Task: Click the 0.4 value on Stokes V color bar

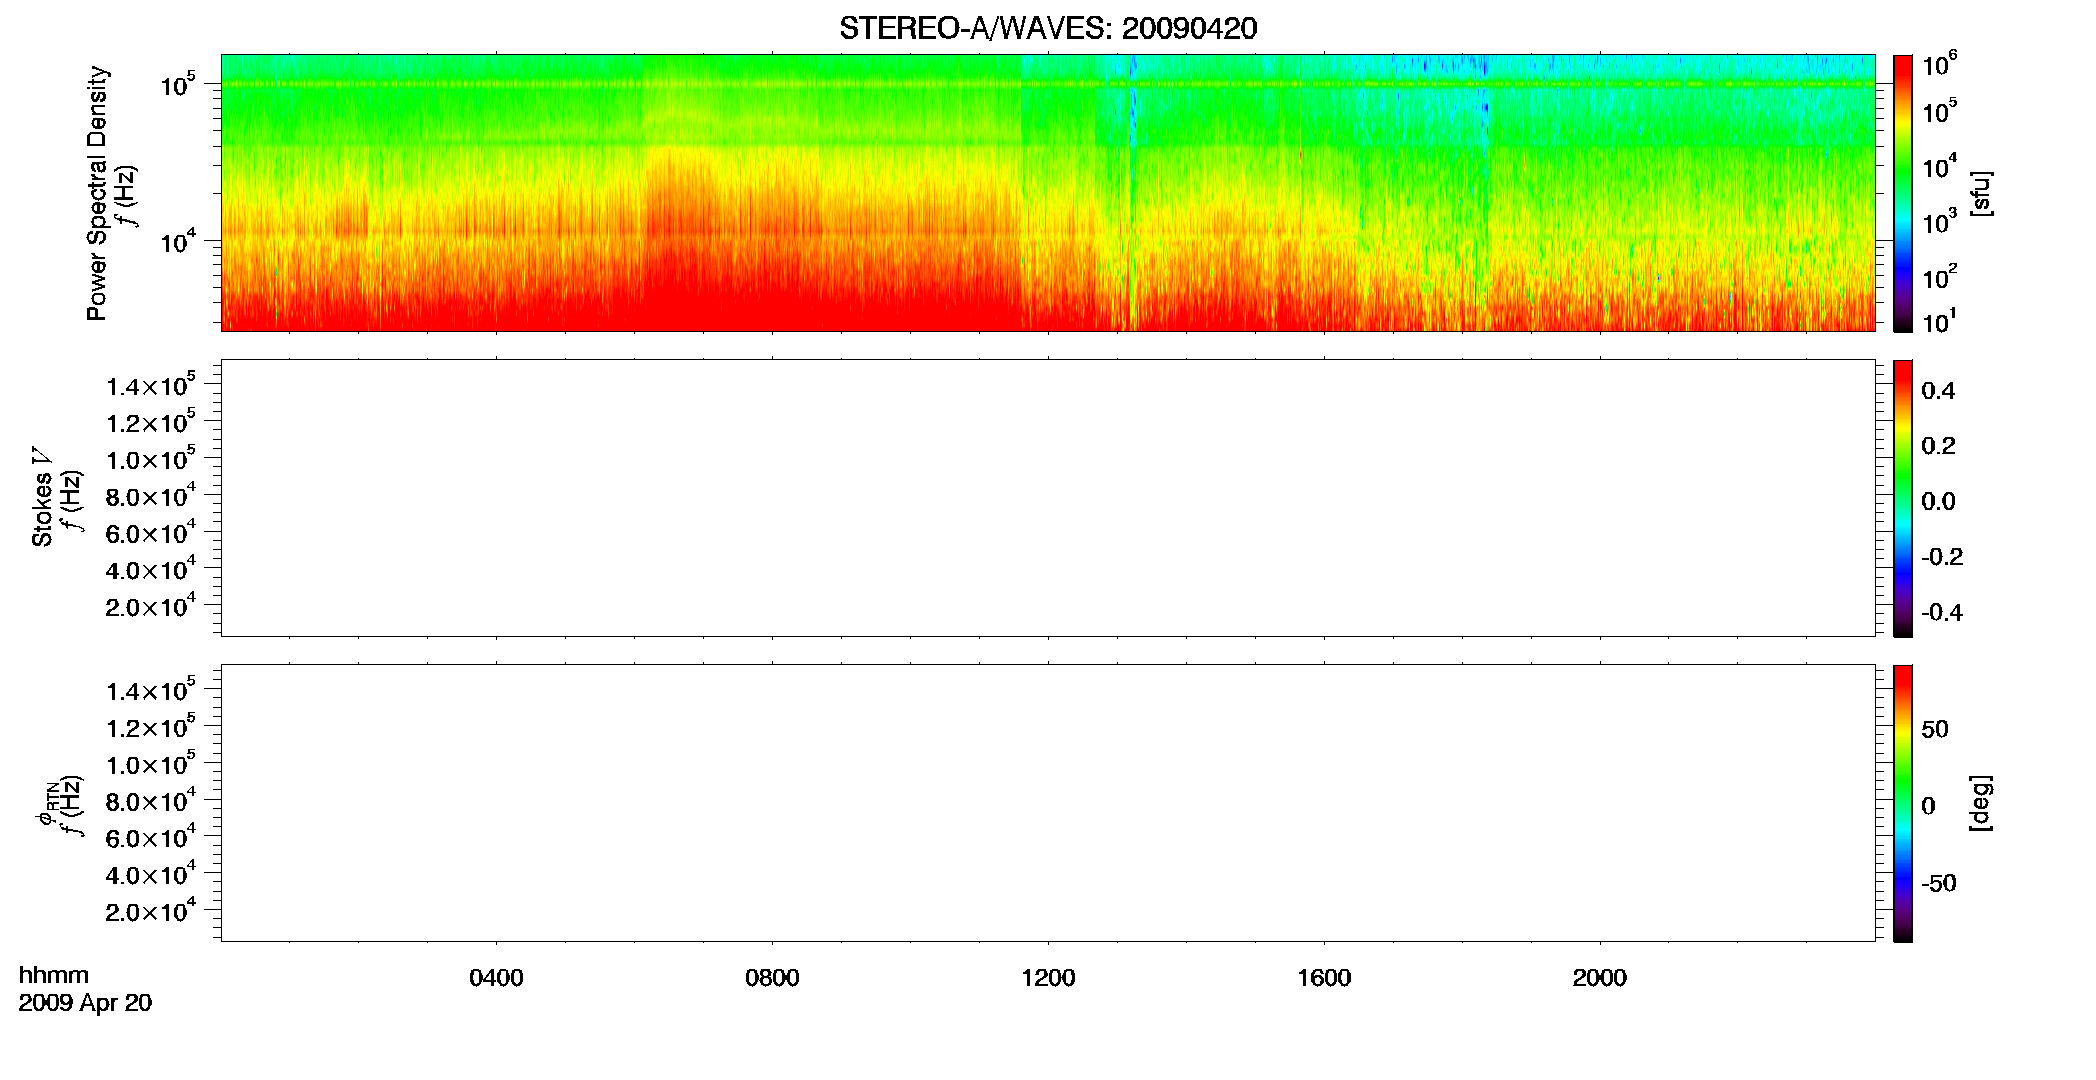Action: click(x=1938, y=391)
